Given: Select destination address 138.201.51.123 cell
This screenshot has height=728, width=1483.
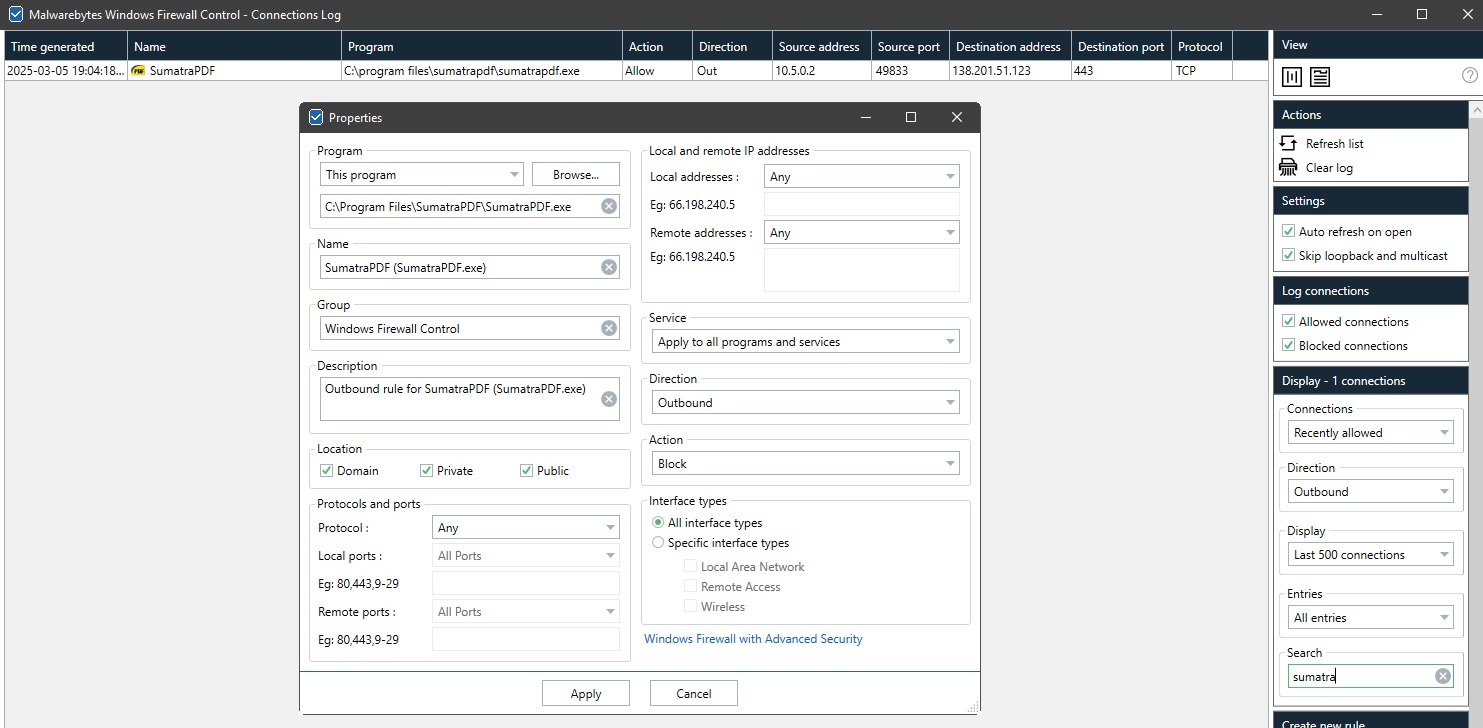Looking at the screenshot, I should 1010,71.
